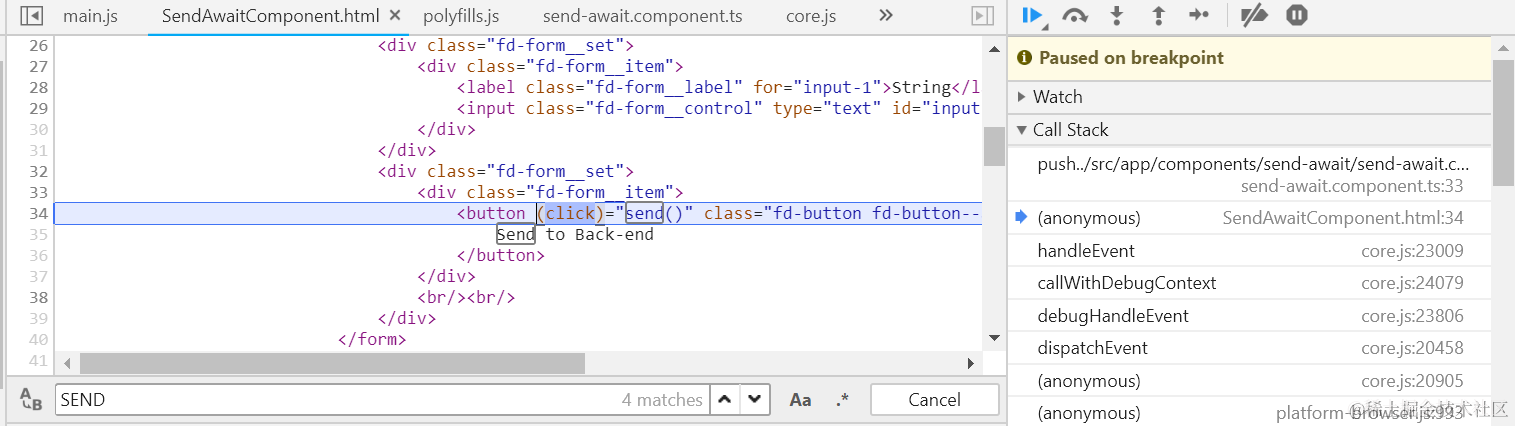Deactivate breakpoints toggle

pos(1253,16)
